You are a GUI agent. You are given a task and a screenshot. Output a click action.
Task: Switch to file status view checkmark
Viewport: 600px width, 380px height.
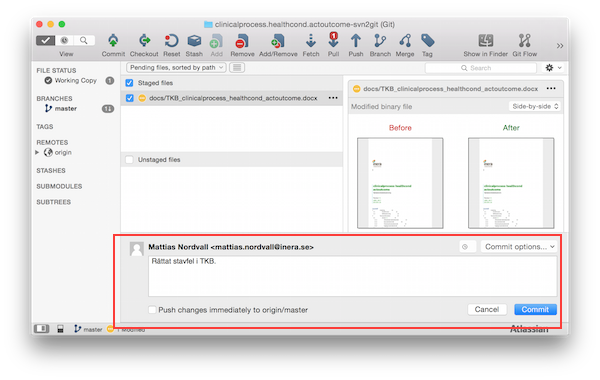coord(46,40)
